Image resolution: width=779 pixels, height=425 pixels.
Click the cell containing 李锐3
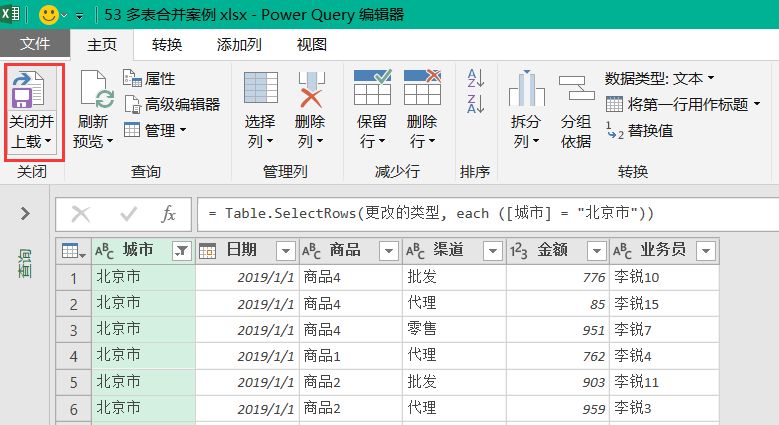point(664,409)
